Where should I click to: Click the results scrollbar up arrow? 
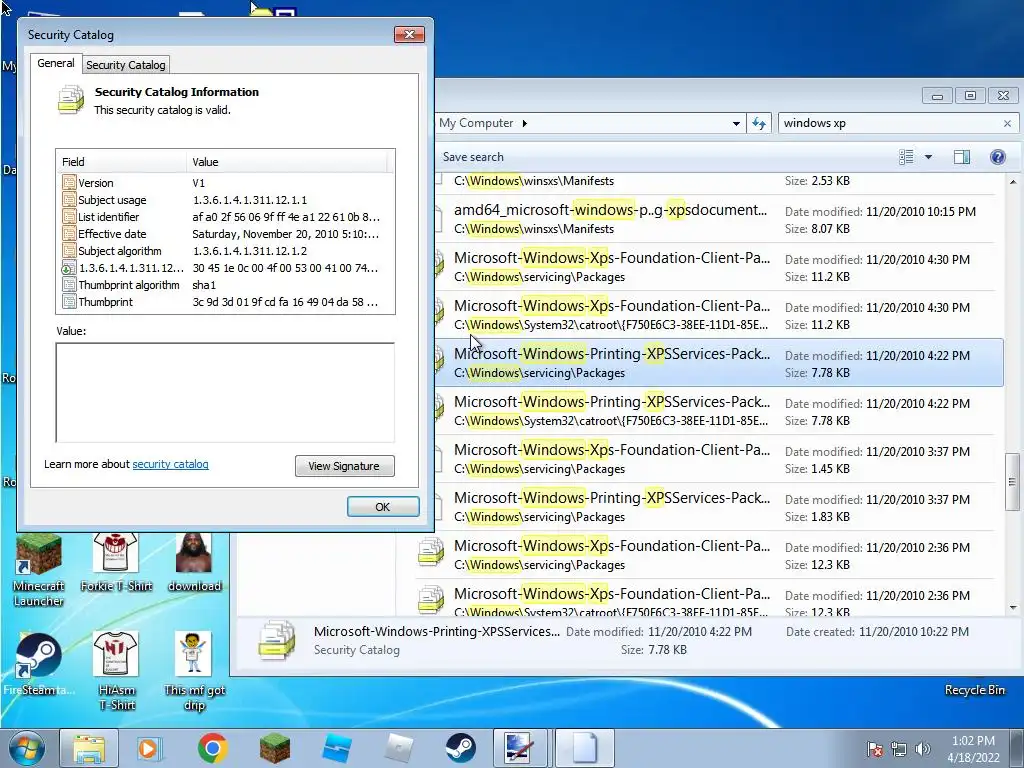click(x=1013, y=182)
